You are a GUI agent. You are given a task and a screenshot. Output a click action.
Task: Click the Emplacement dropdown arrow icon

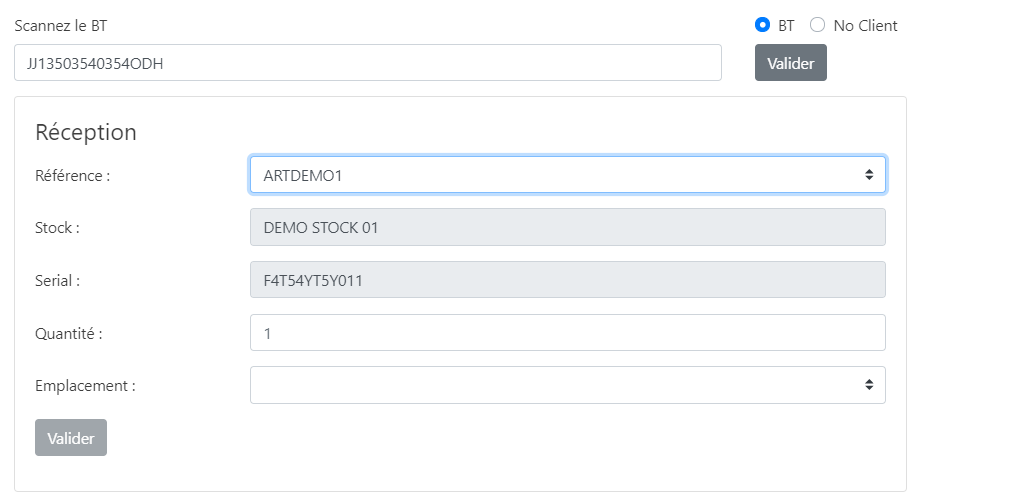coord(869,385)
